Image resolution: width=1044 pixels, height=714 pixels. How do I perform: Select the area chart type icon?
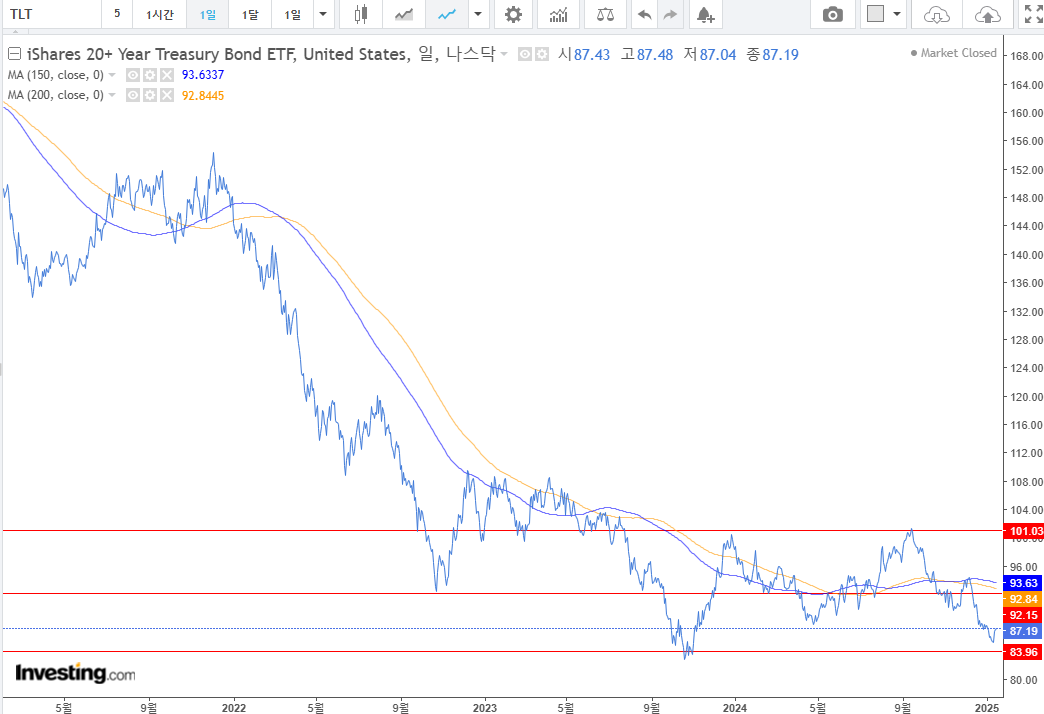coord(403,14)
